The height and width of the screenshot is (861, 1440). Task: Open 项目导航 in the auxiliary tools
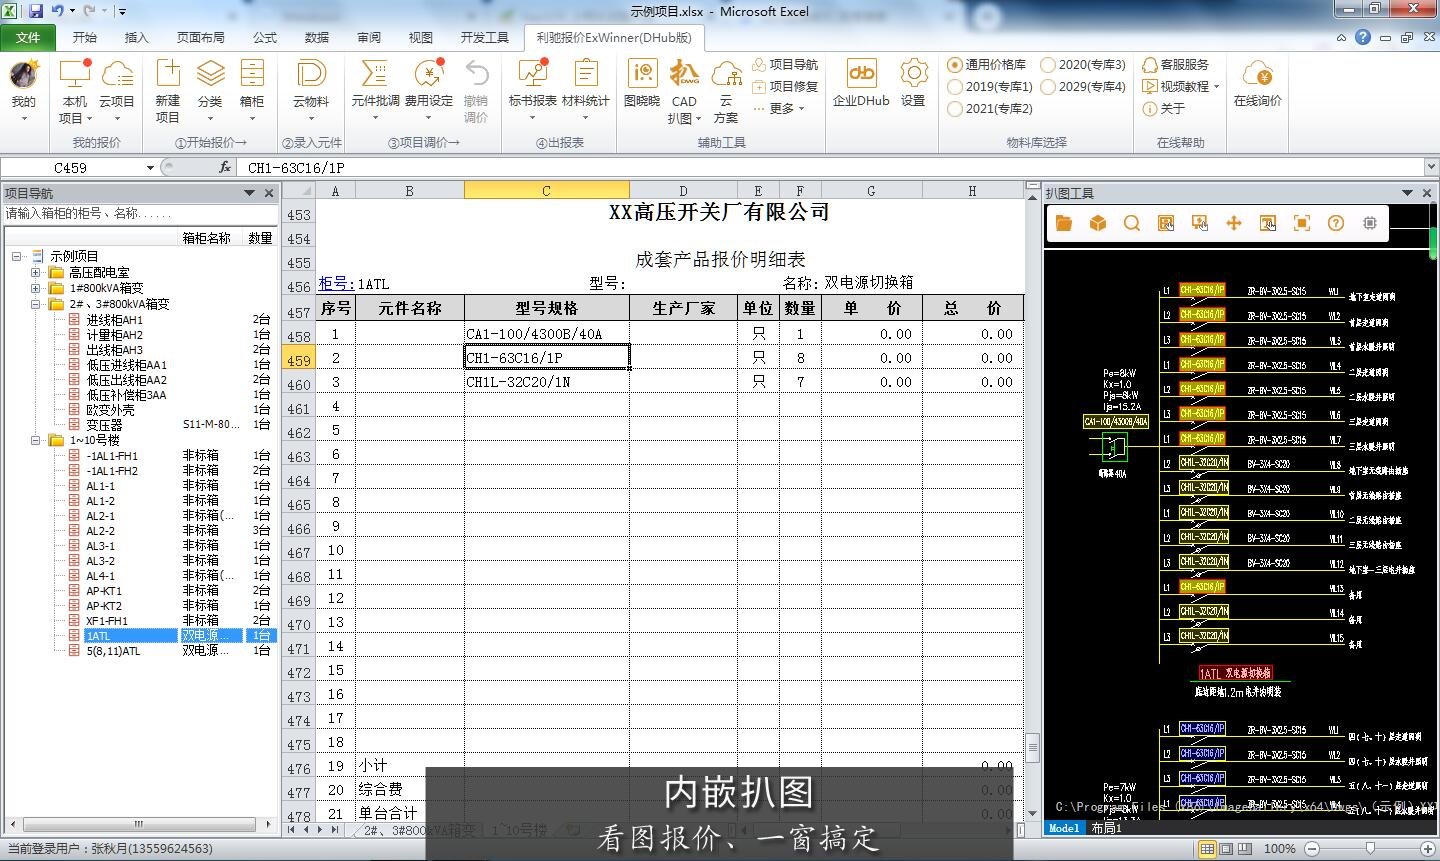[x=785, y=64]
